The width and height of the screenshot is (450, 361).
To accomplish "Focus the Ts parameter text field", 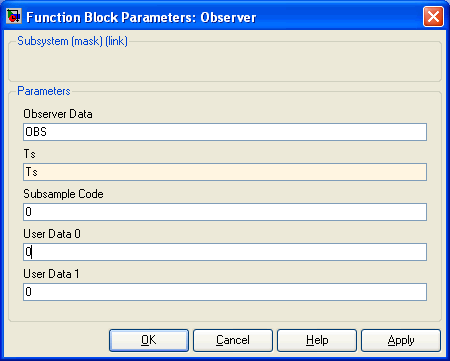I will pos(225,172).
